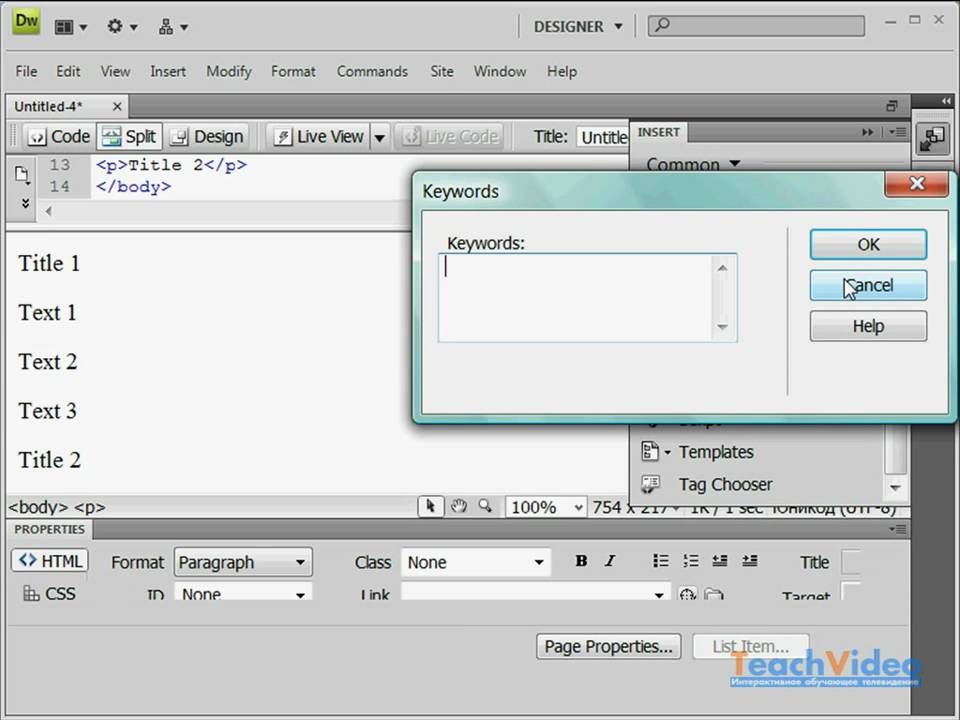Click the collapsed panel icon on the right dock

pyautogui.click(x=932, y=140)
